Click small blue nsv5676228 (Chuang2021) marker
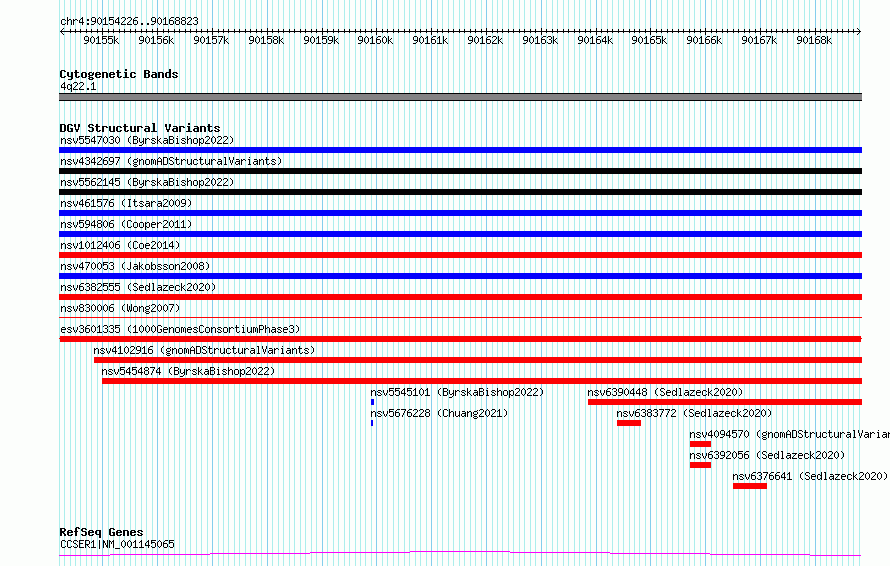This screenshot has width=890, height=566. [372, 423]
